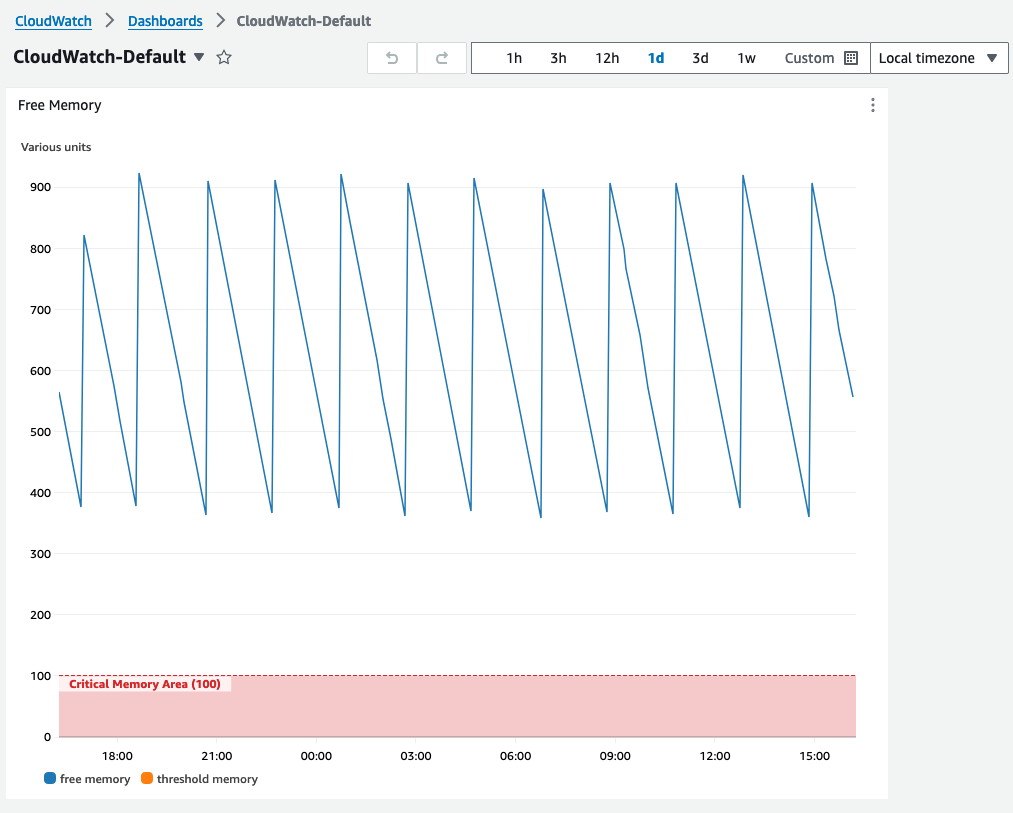This screenshot has height=813, width=1013.
Task: Open the custom range calendar icon
Action: coord(851,58)
